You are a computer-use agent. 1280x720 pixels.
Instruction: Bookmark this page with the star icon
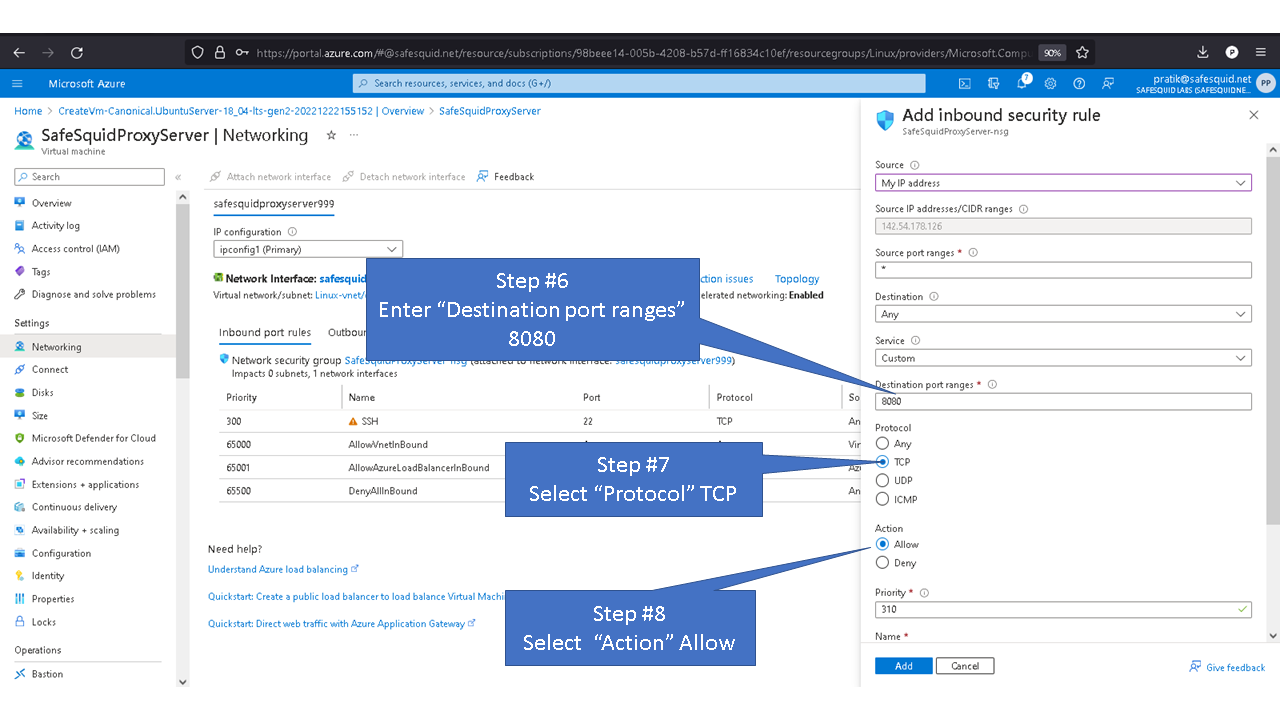(1082, 52)
